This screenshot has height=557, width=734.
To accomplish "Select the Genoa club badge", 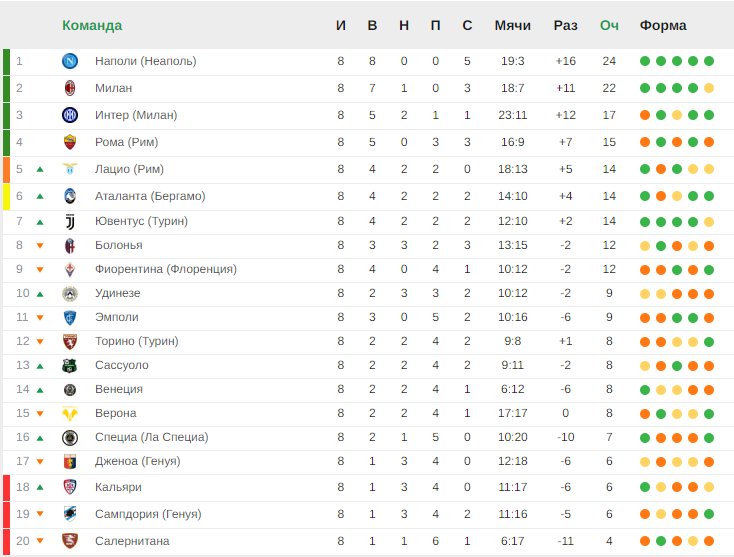I will [70, 462].
